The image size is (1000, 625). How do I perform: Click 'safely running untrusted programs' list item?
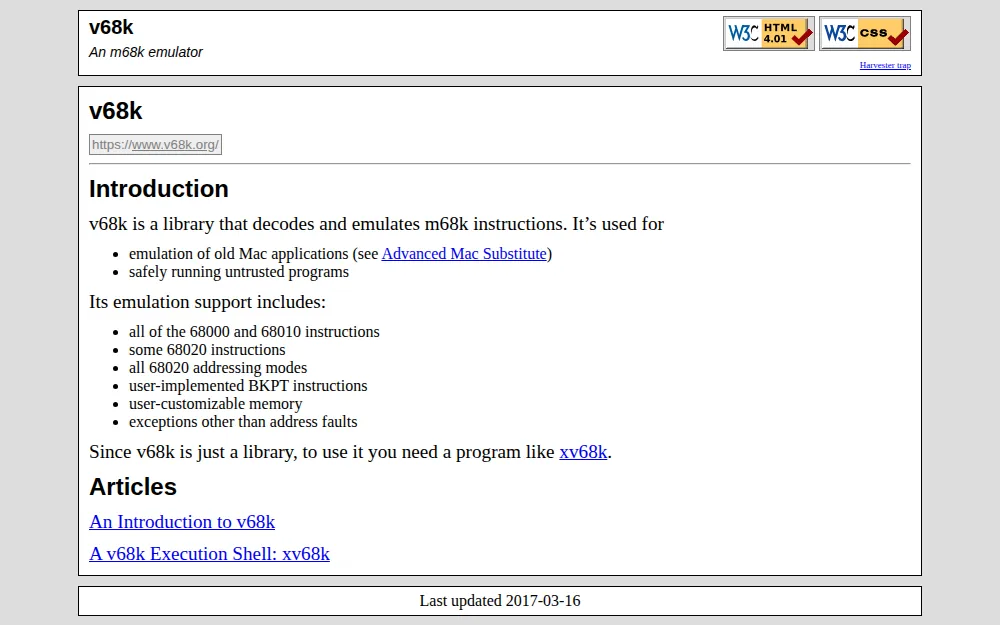pos(239,272)
